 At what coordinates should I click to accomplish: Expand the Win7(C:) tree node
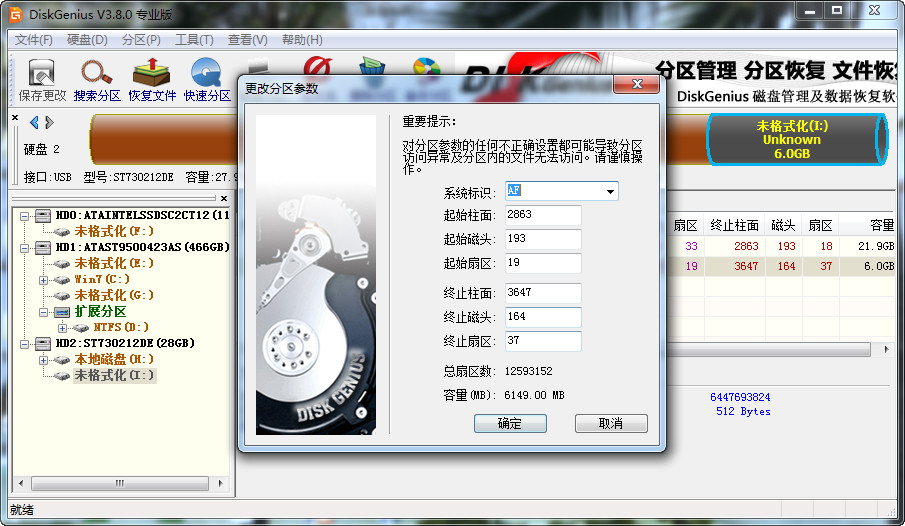click(43, 280)
